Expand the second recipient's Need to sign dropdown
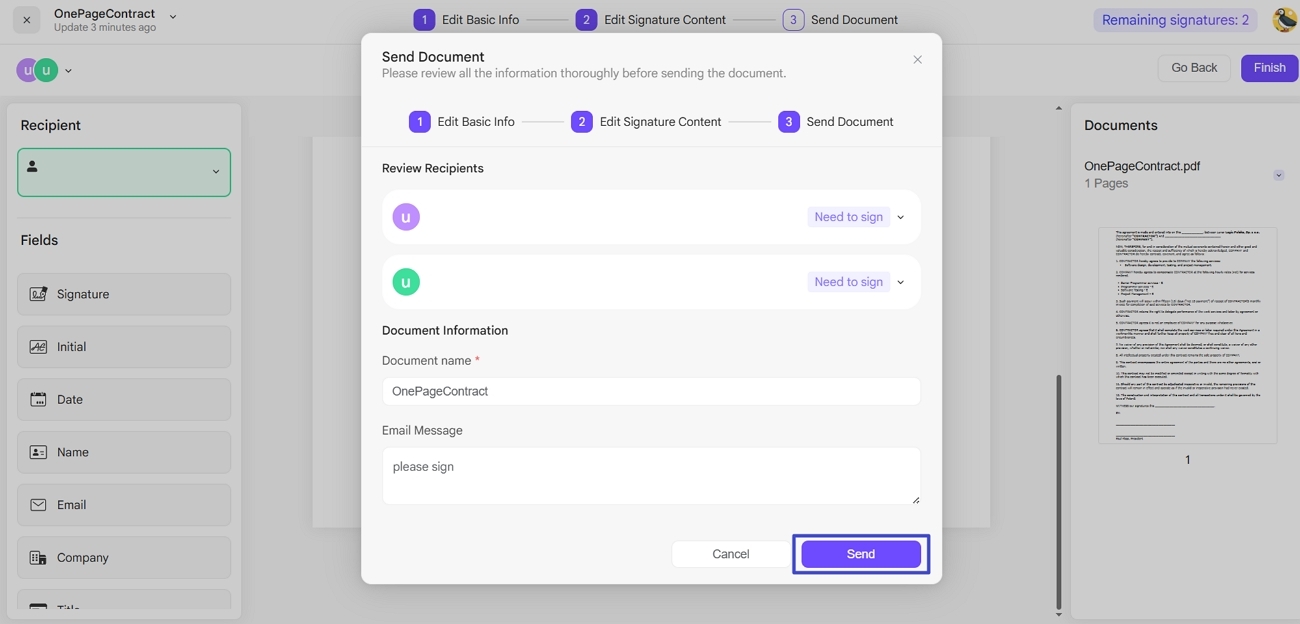The width and height of the screenshot is (1300, 624). tap(900, 282)
